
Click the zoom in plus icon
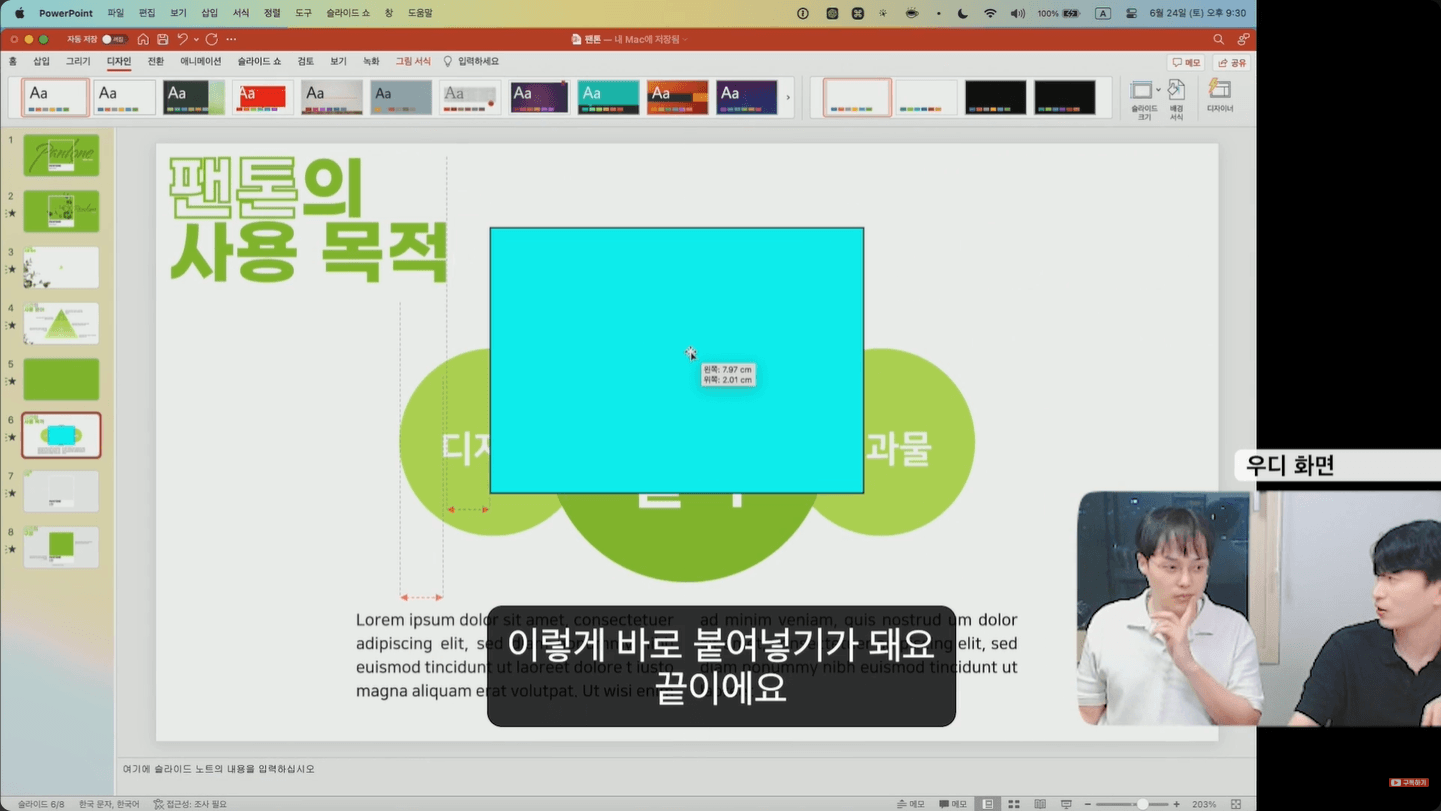pos(1177,804)
